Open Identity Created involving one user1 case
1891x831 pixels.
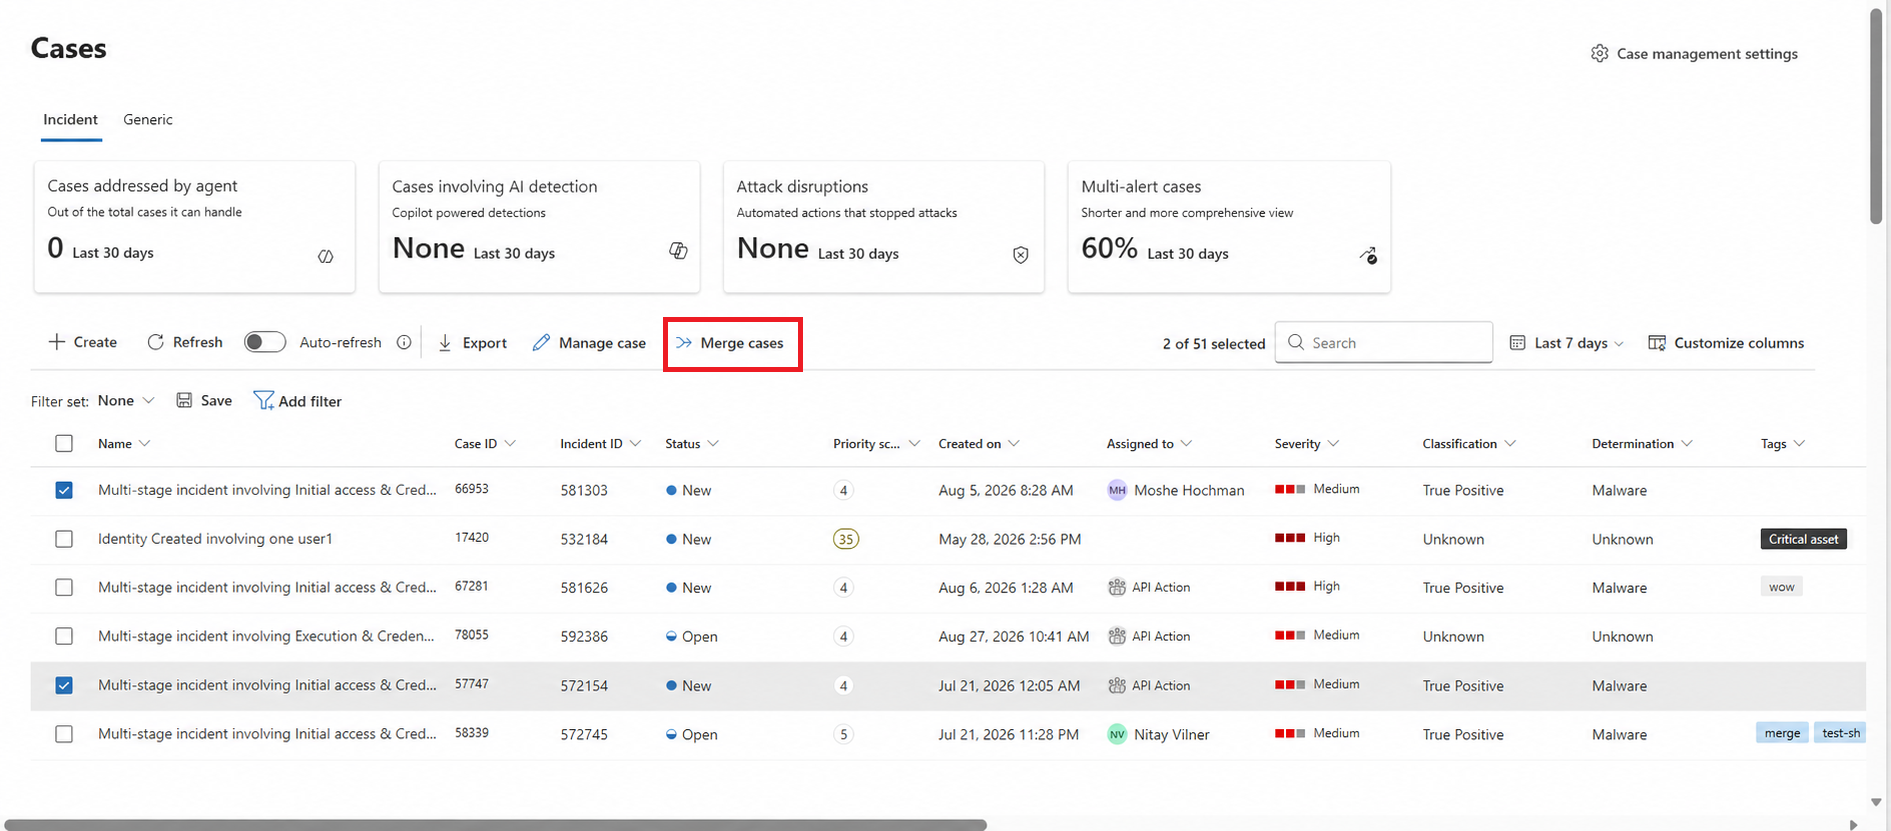click(x=215, y=539)
